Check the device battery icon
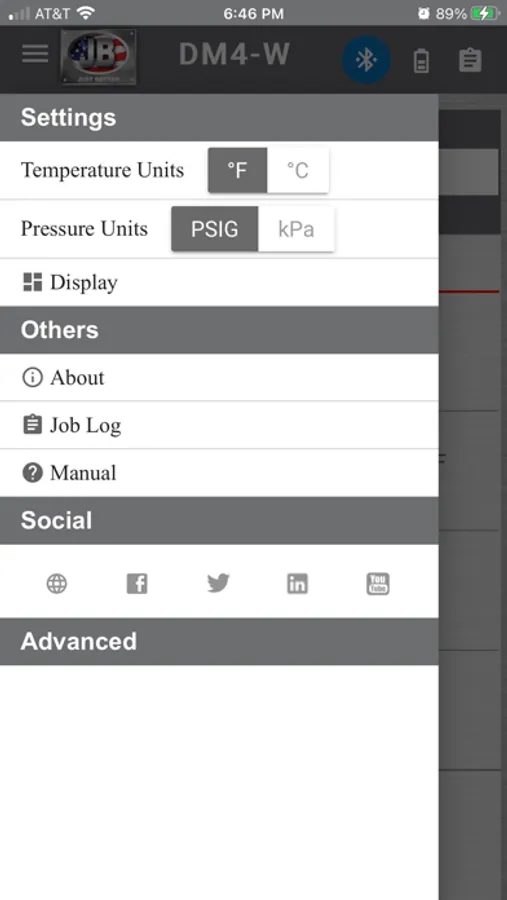Screen dimensions: 507x900 (421, 61)
